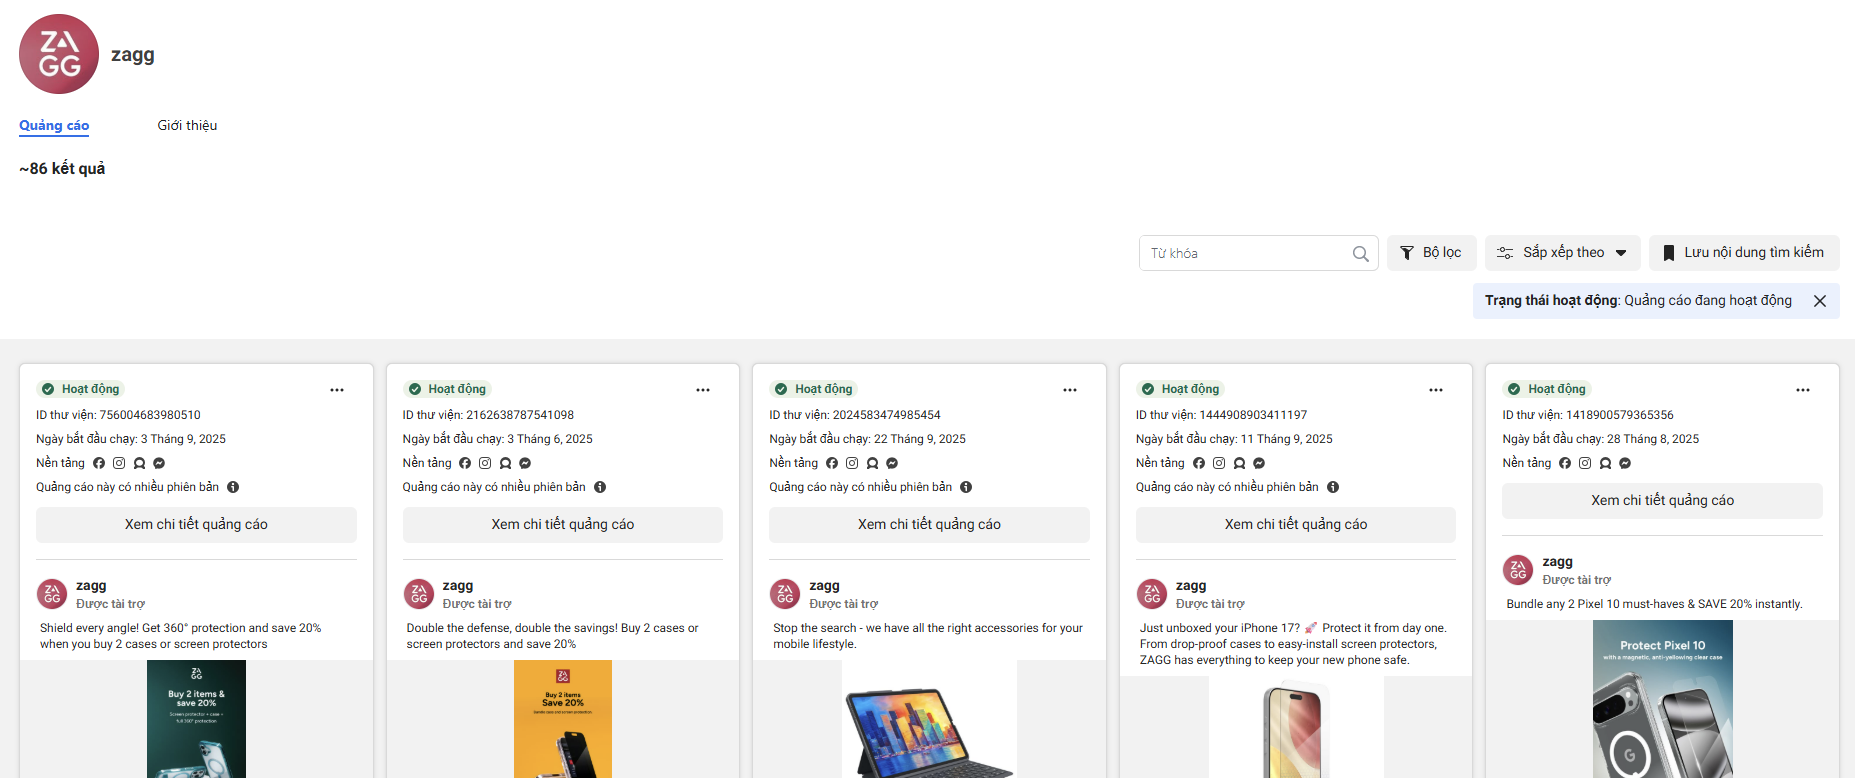1855x778 pixels.
Task: Click the Messenger platform icon on ad 2024583474985454
Action: [x=892, y=463]
